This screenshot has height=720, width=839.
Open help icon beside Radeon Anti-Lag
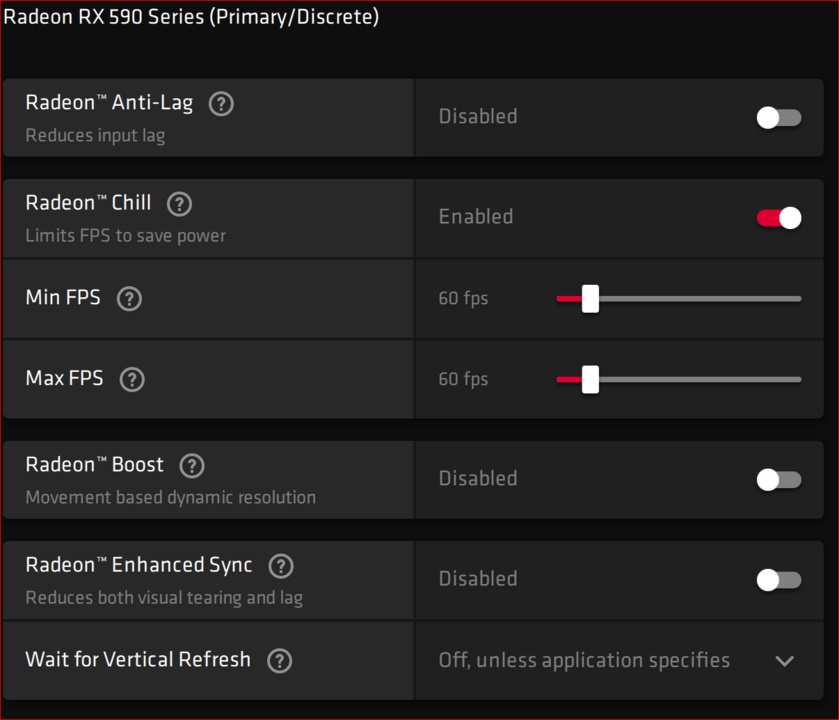point(221,104)
